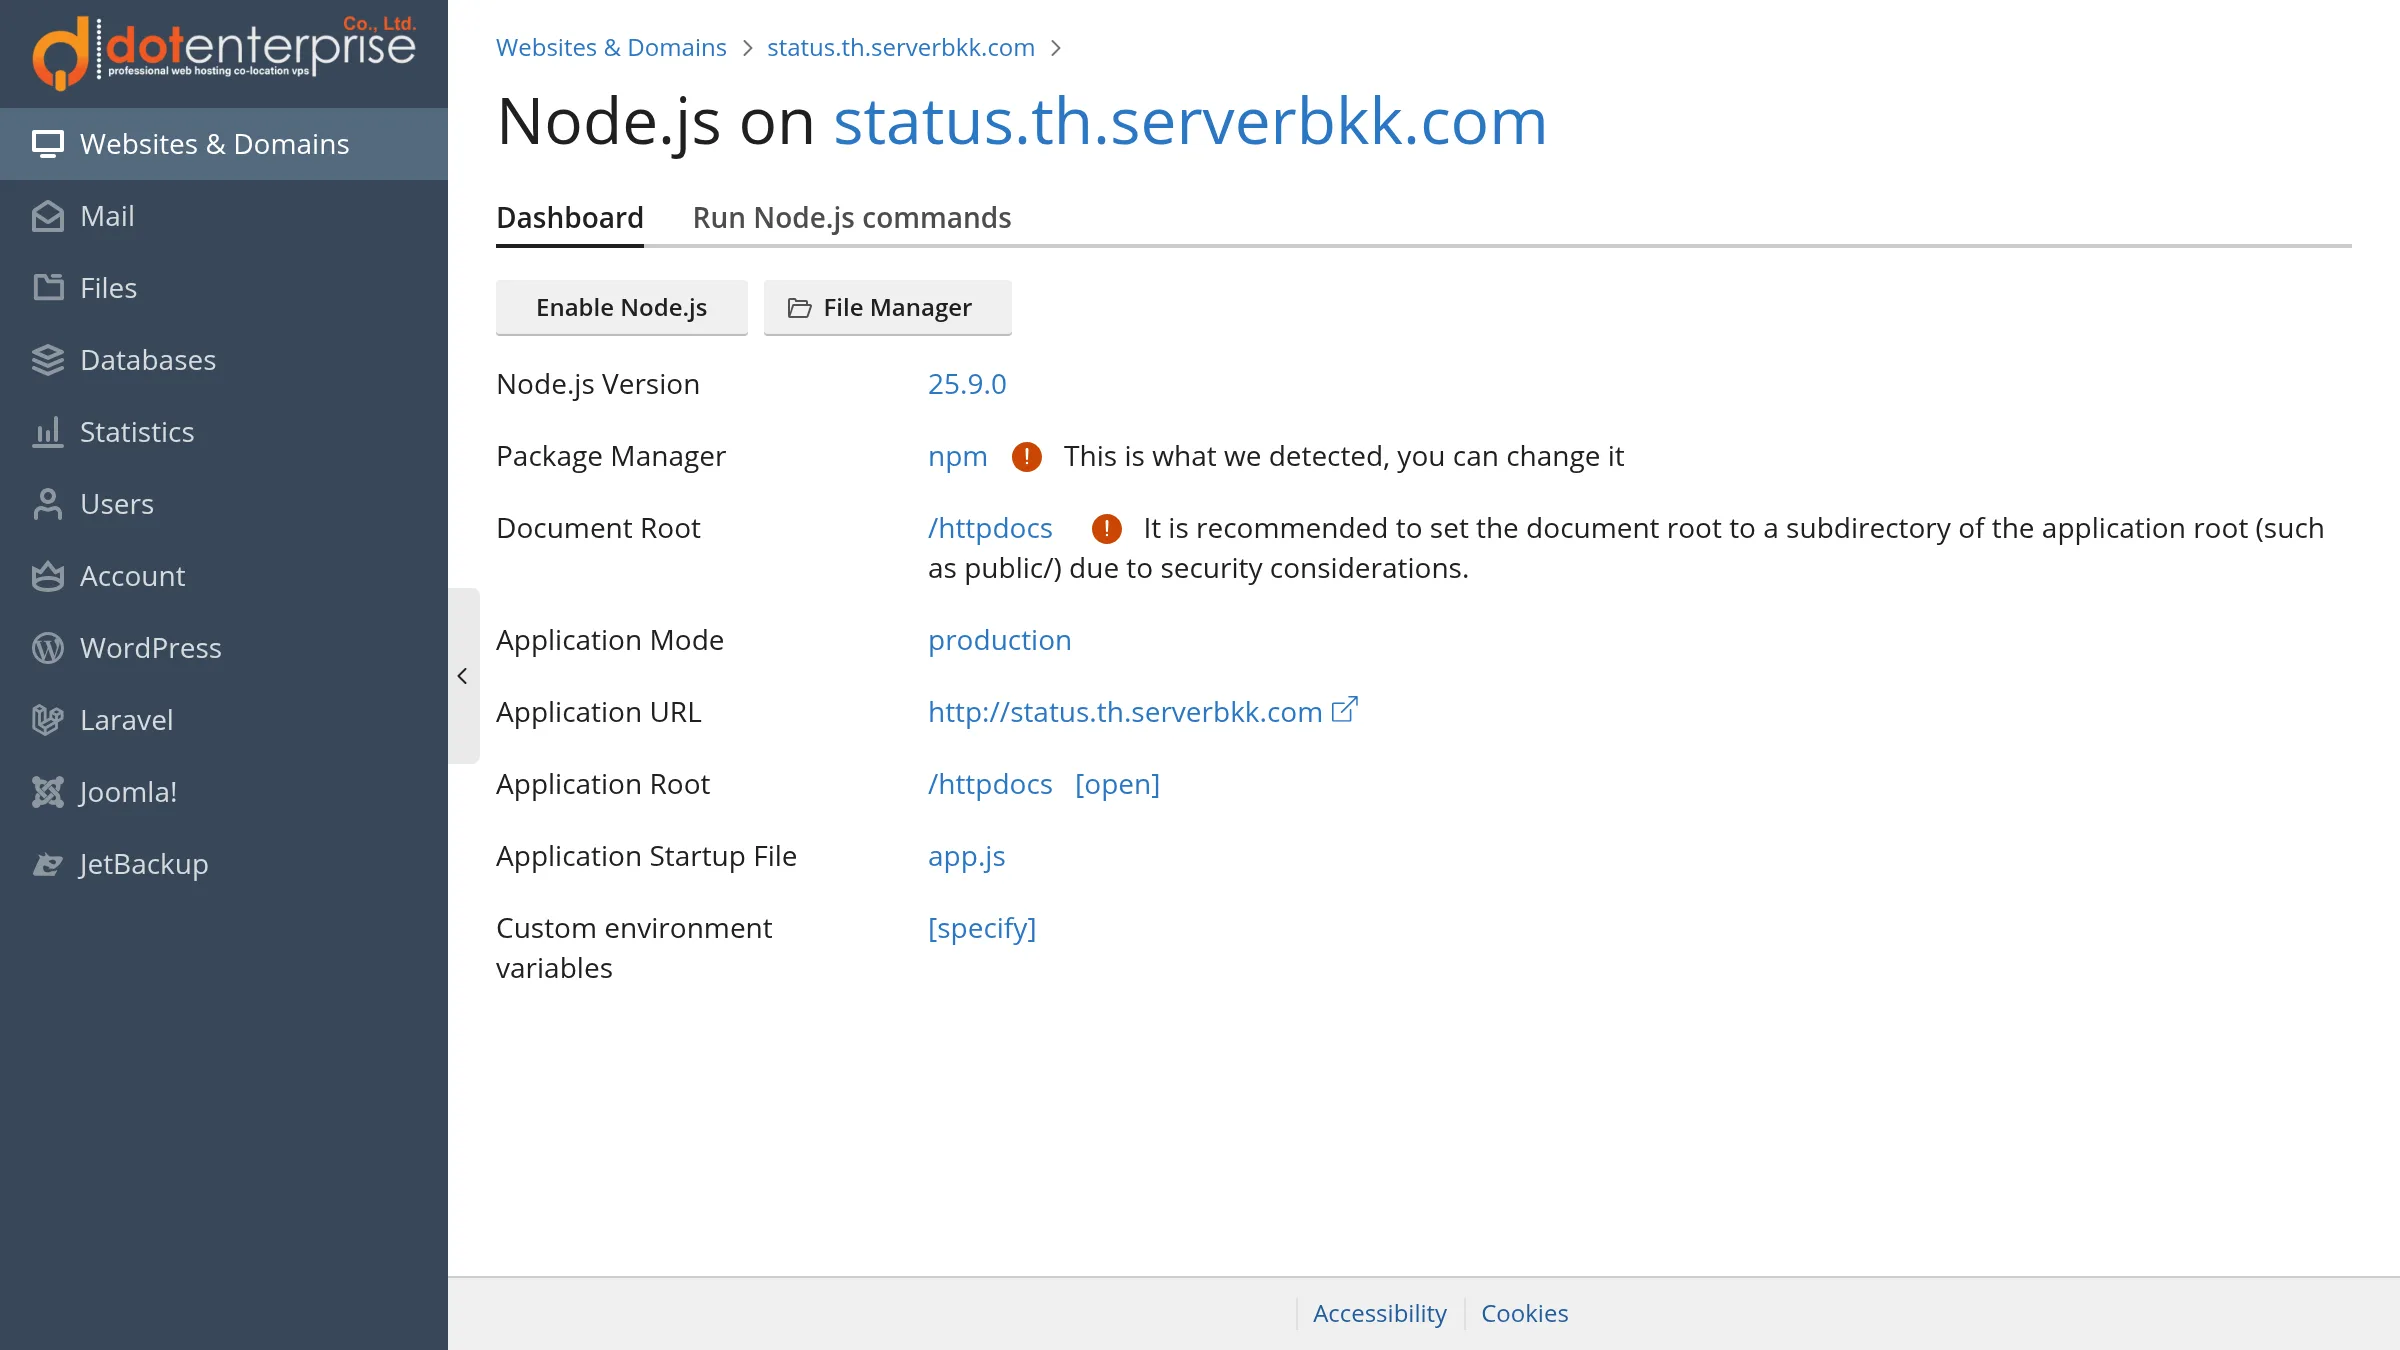Open the File Manager button
The width and height of the screenshot is (2400, 1350).
pos(888,308)
